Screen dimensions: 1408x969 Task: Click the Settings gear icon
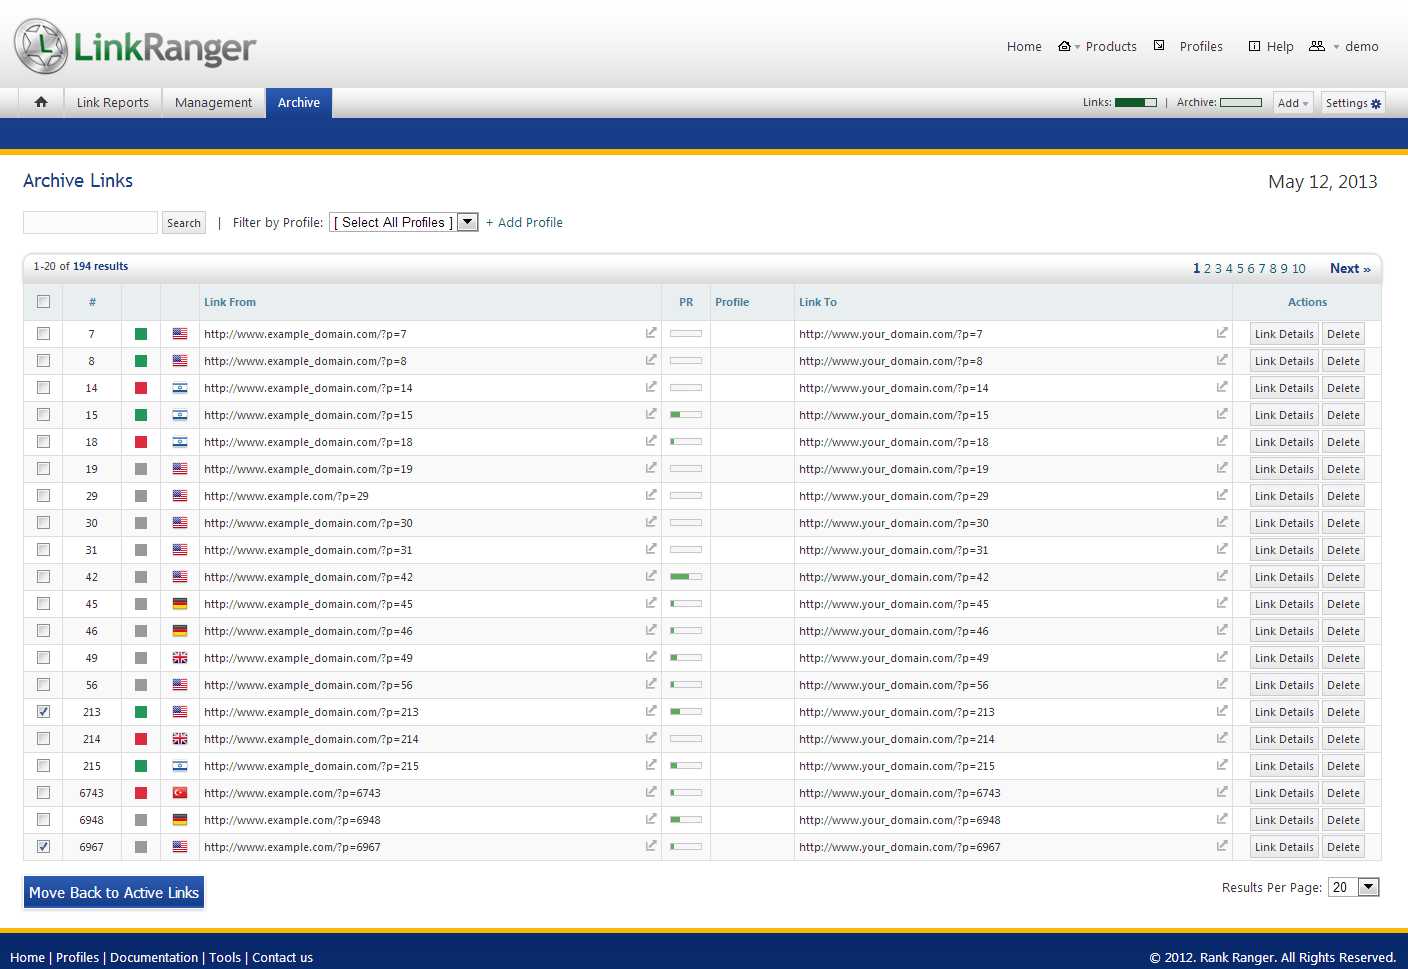click(1376, 104)
